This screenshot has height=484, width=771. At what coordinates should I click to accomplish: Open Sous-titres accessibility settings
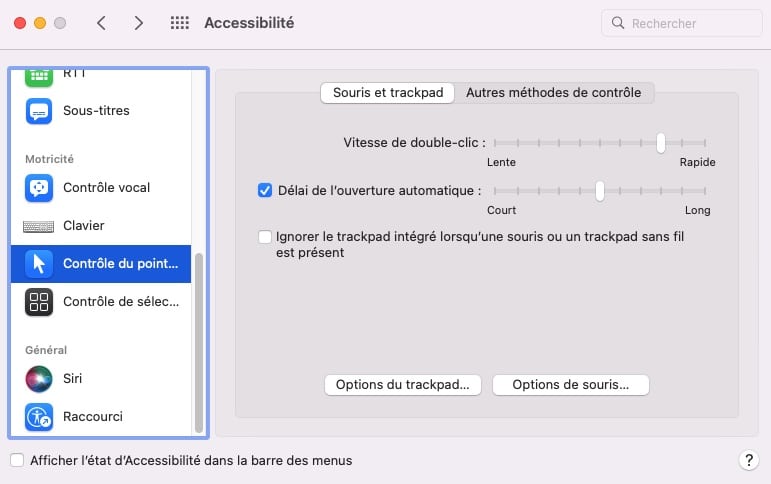101,111
